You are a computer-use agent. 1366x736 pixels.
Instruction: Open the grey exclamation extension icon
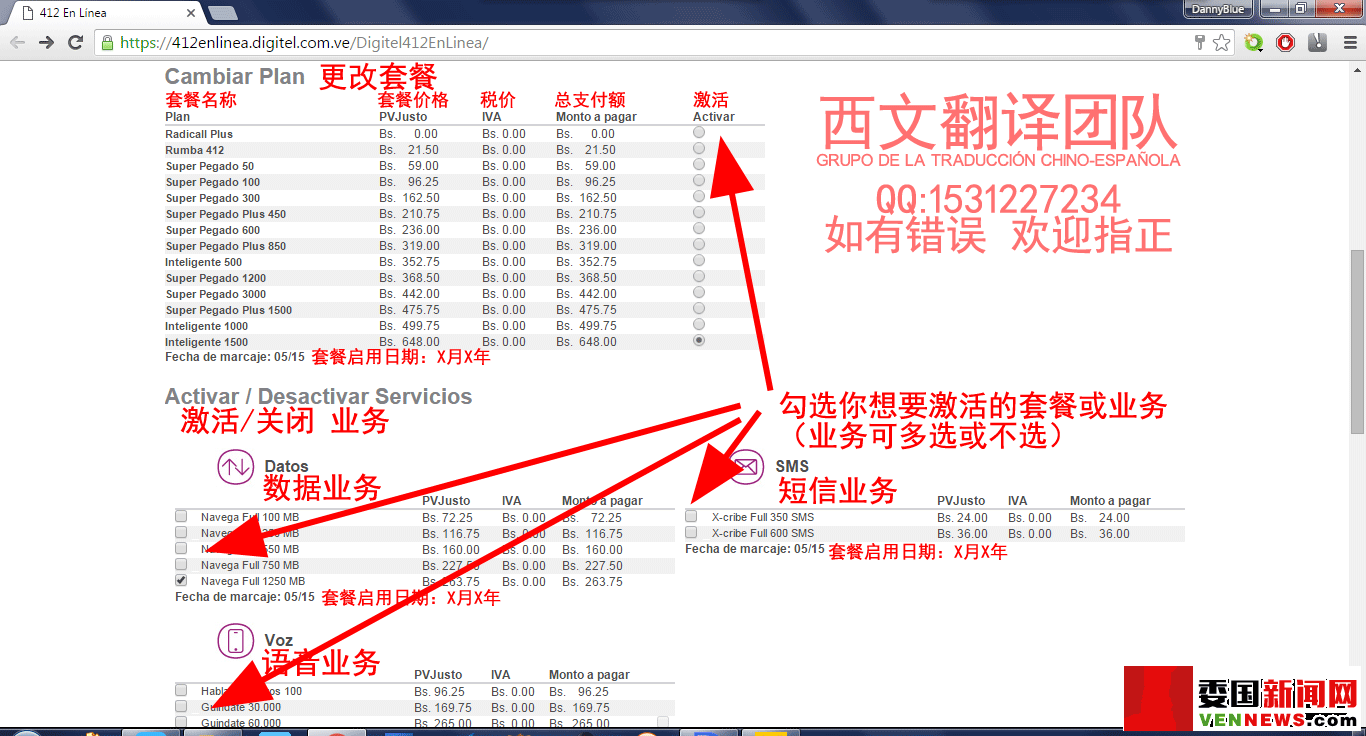pyautogui.click(x=1317, y=42)
